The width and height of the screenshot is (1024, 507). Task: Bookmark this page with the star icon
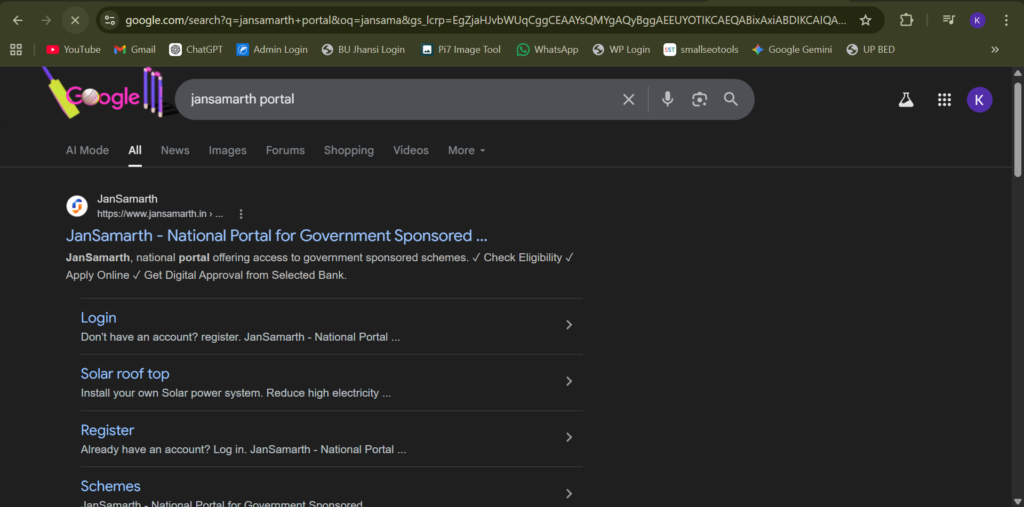coord(865,20)
